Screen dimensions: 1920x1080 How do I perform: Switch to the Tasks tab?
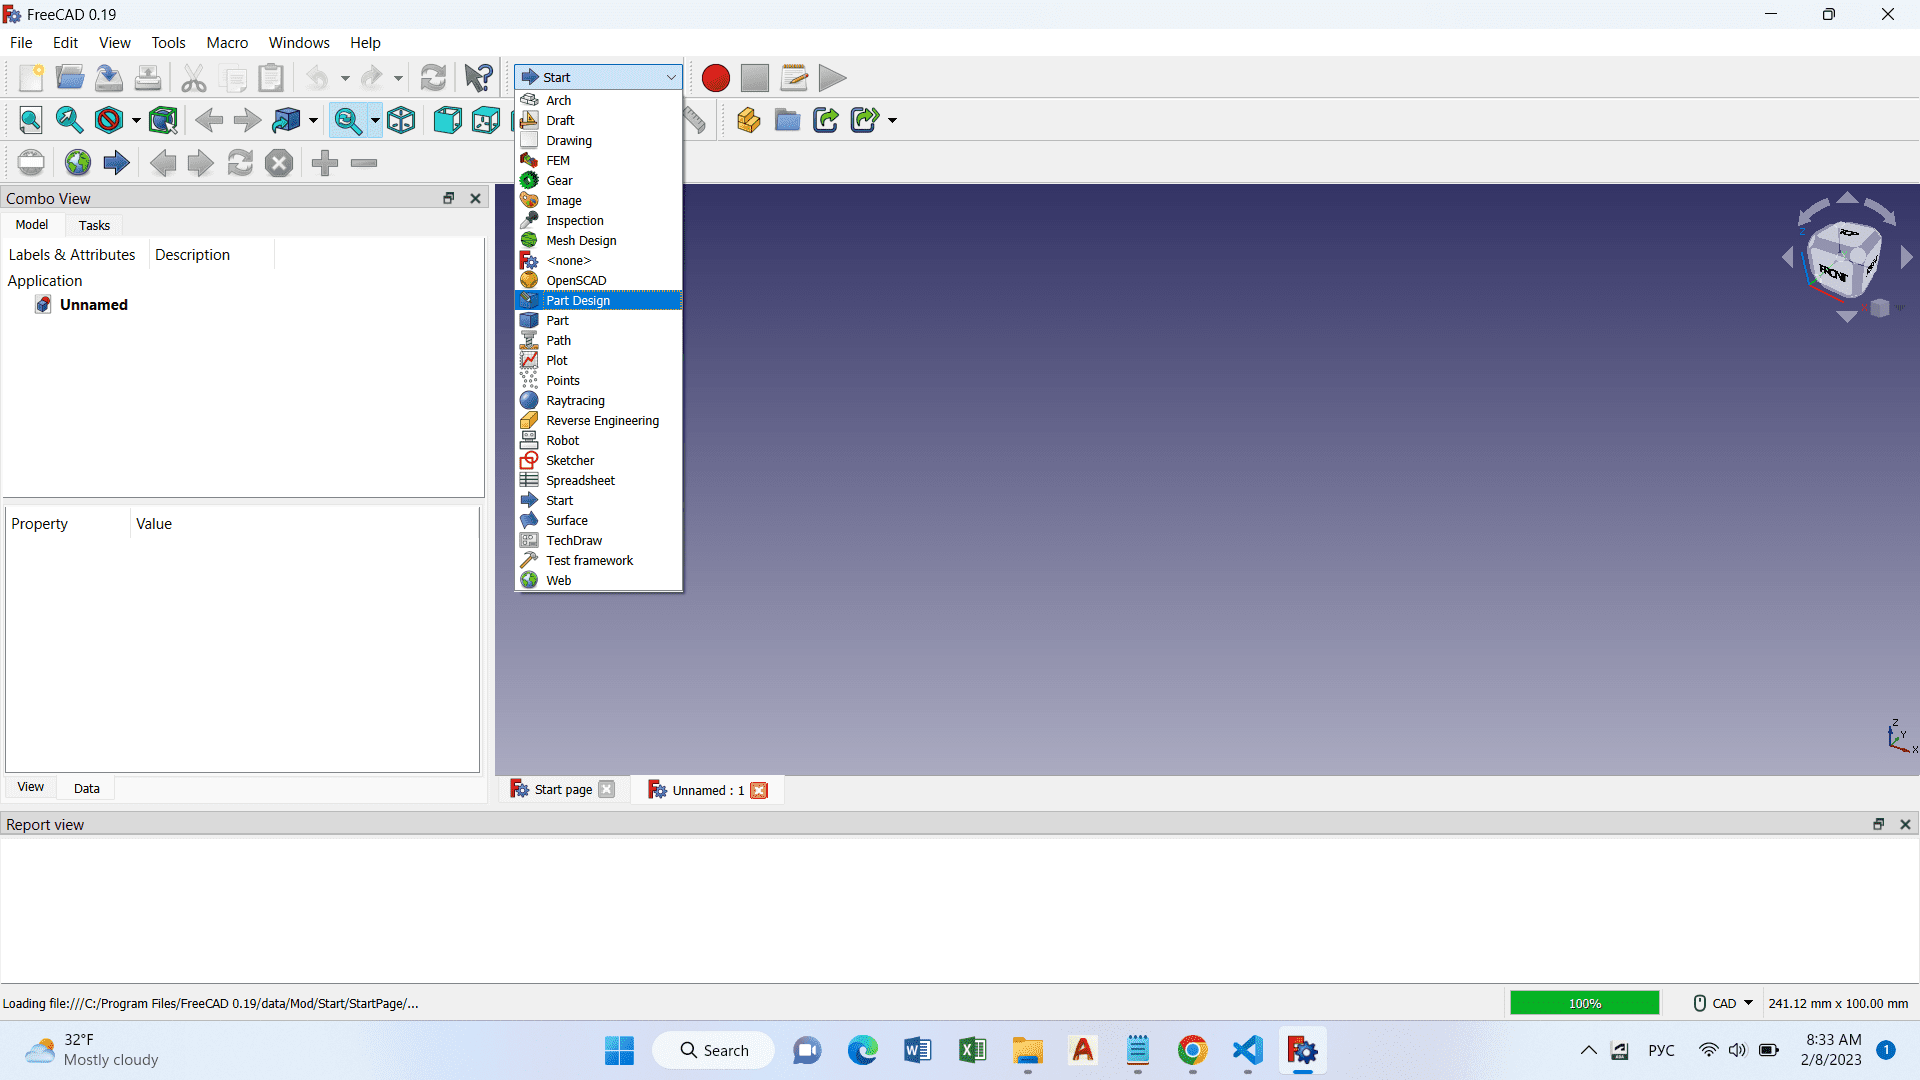[x=94, y=225]
